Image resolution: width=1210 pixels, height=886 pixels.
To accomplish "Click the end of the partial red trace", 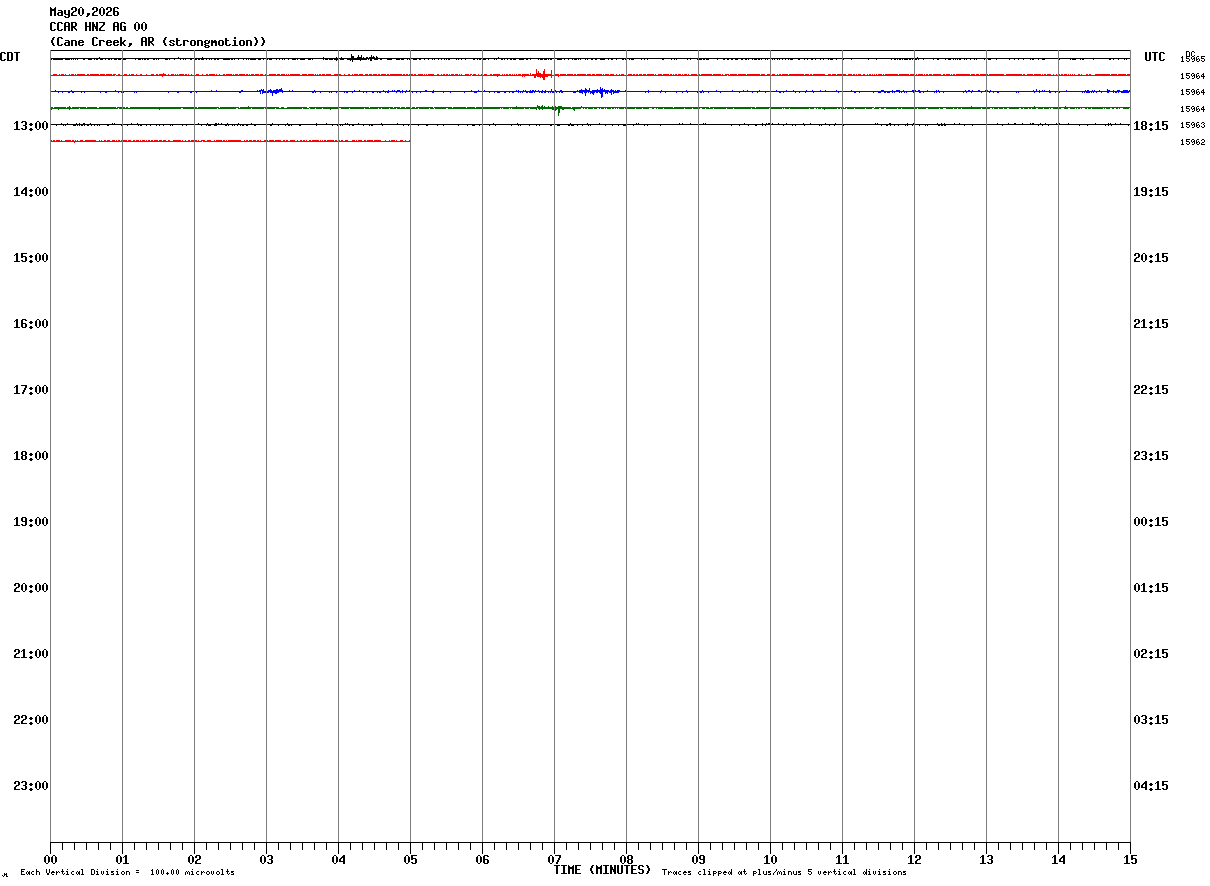I will (x=408, y=141).
